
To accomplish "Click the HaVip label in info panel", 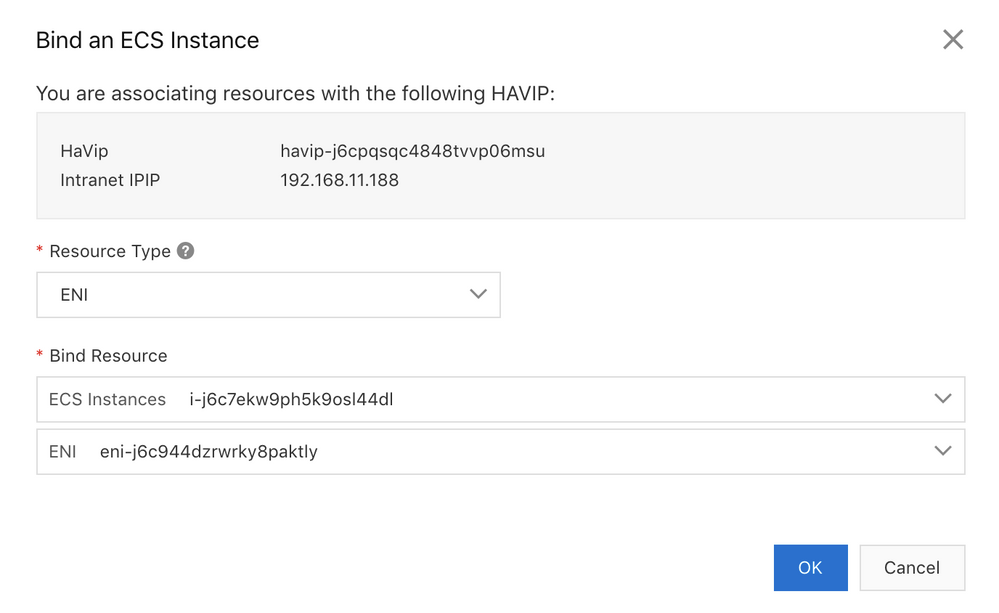I will tap(84, 152).
